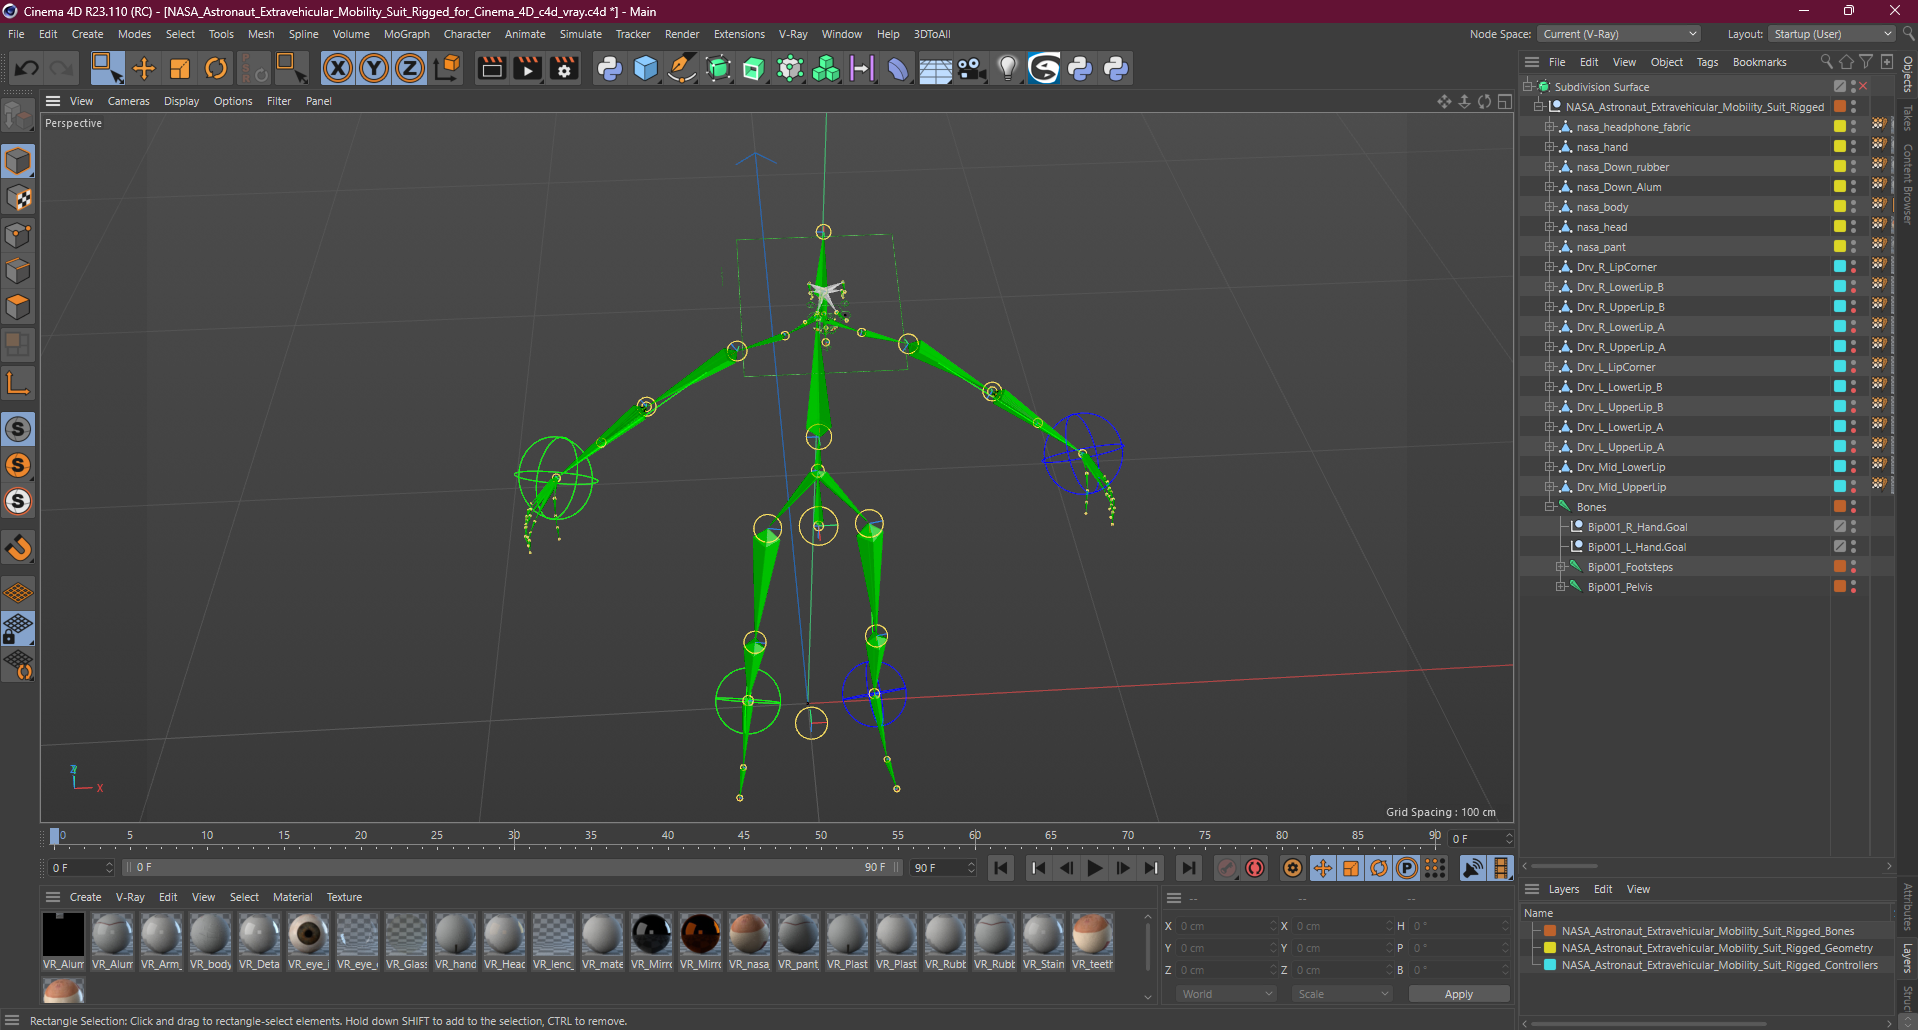Toggle the Enable Snap S icon

click(x=18, y=429)
